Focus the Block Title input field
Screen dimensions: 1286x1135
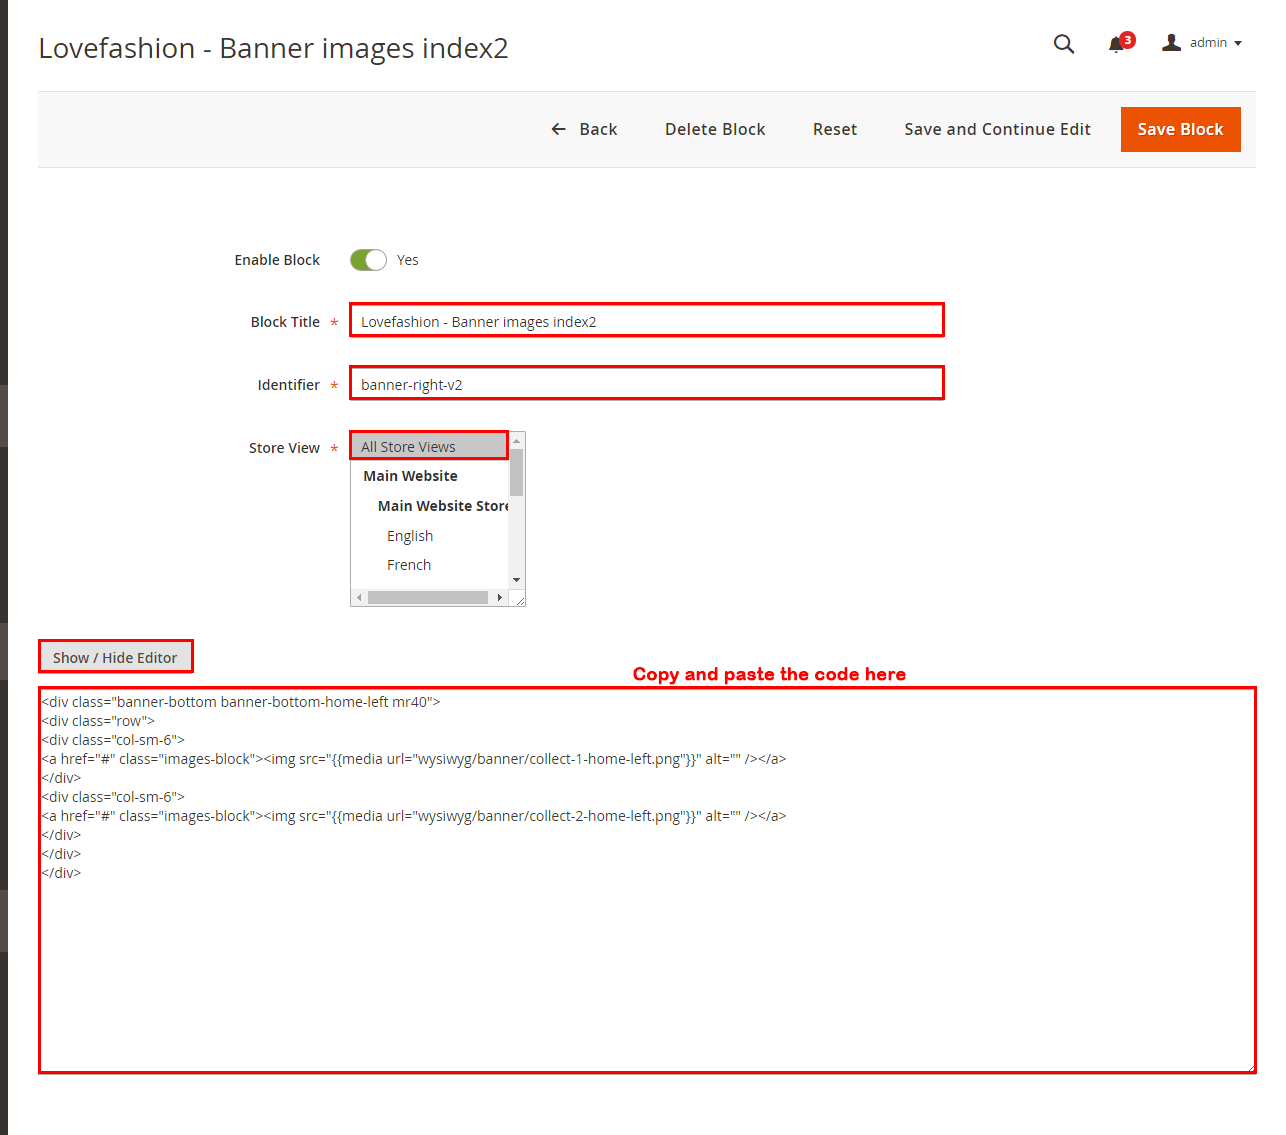(x=647, y=321)
